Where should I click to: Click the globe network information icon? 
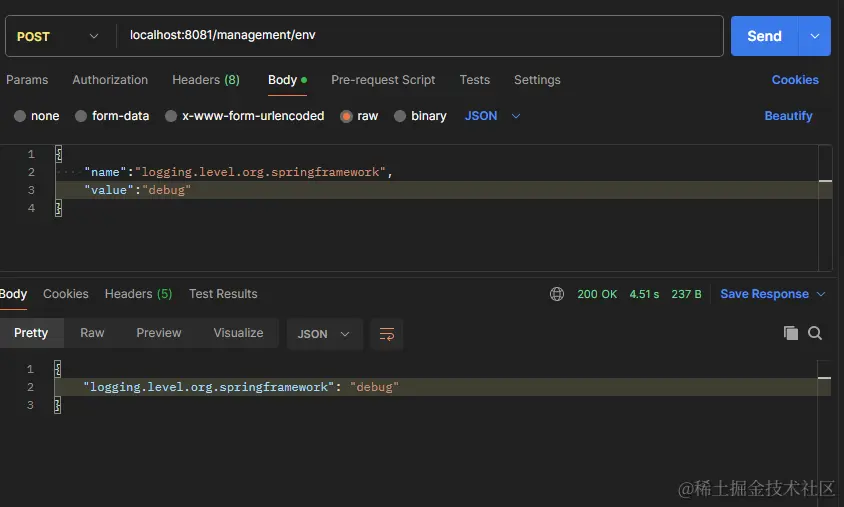coord(557,294)
